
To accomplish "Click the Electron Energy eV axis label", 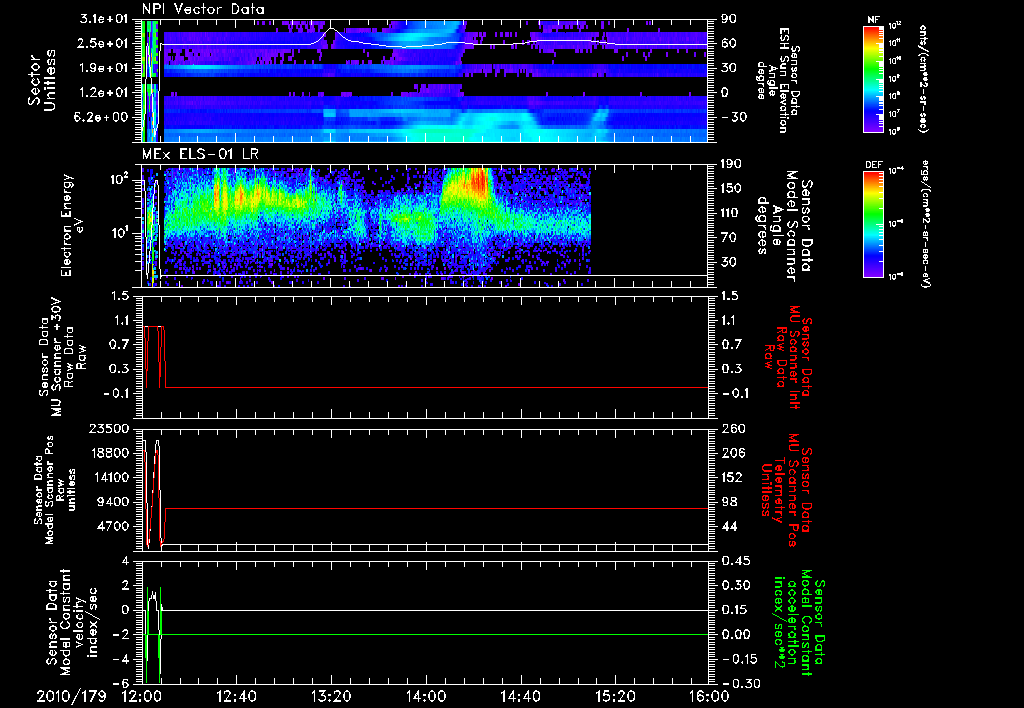I will [73, 225].
